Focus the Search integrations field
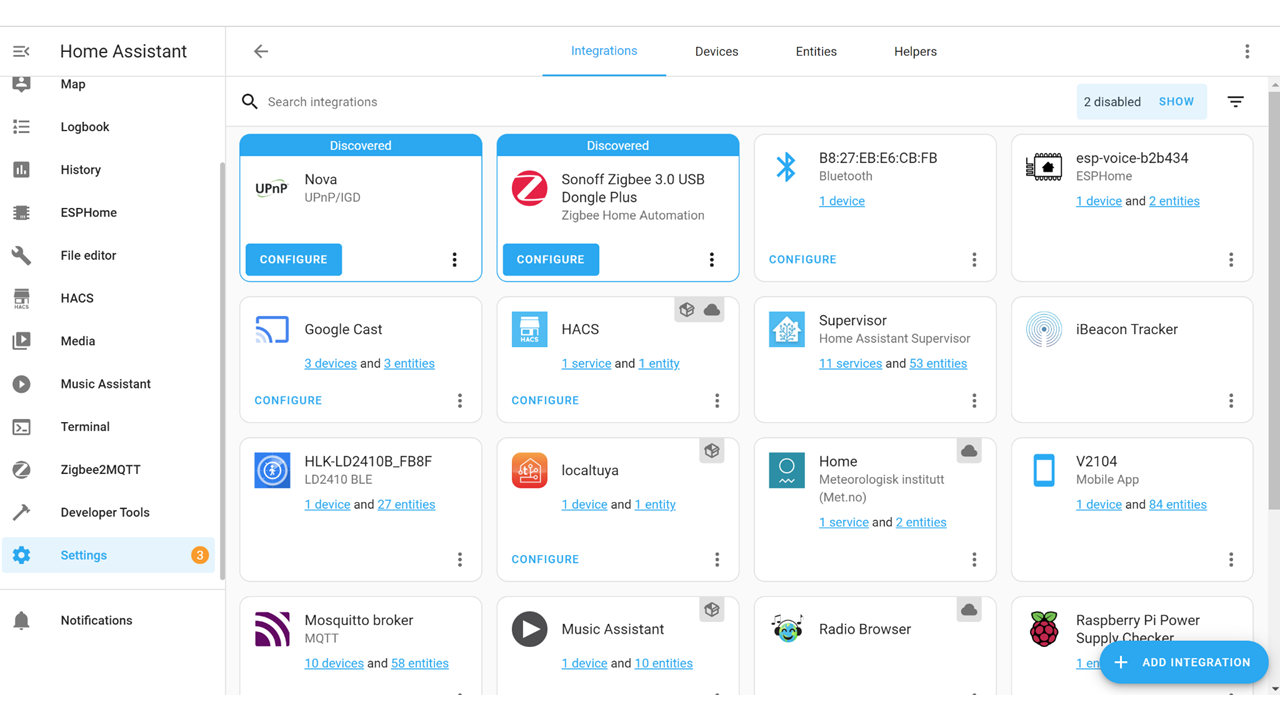 [x=650, y=102]
